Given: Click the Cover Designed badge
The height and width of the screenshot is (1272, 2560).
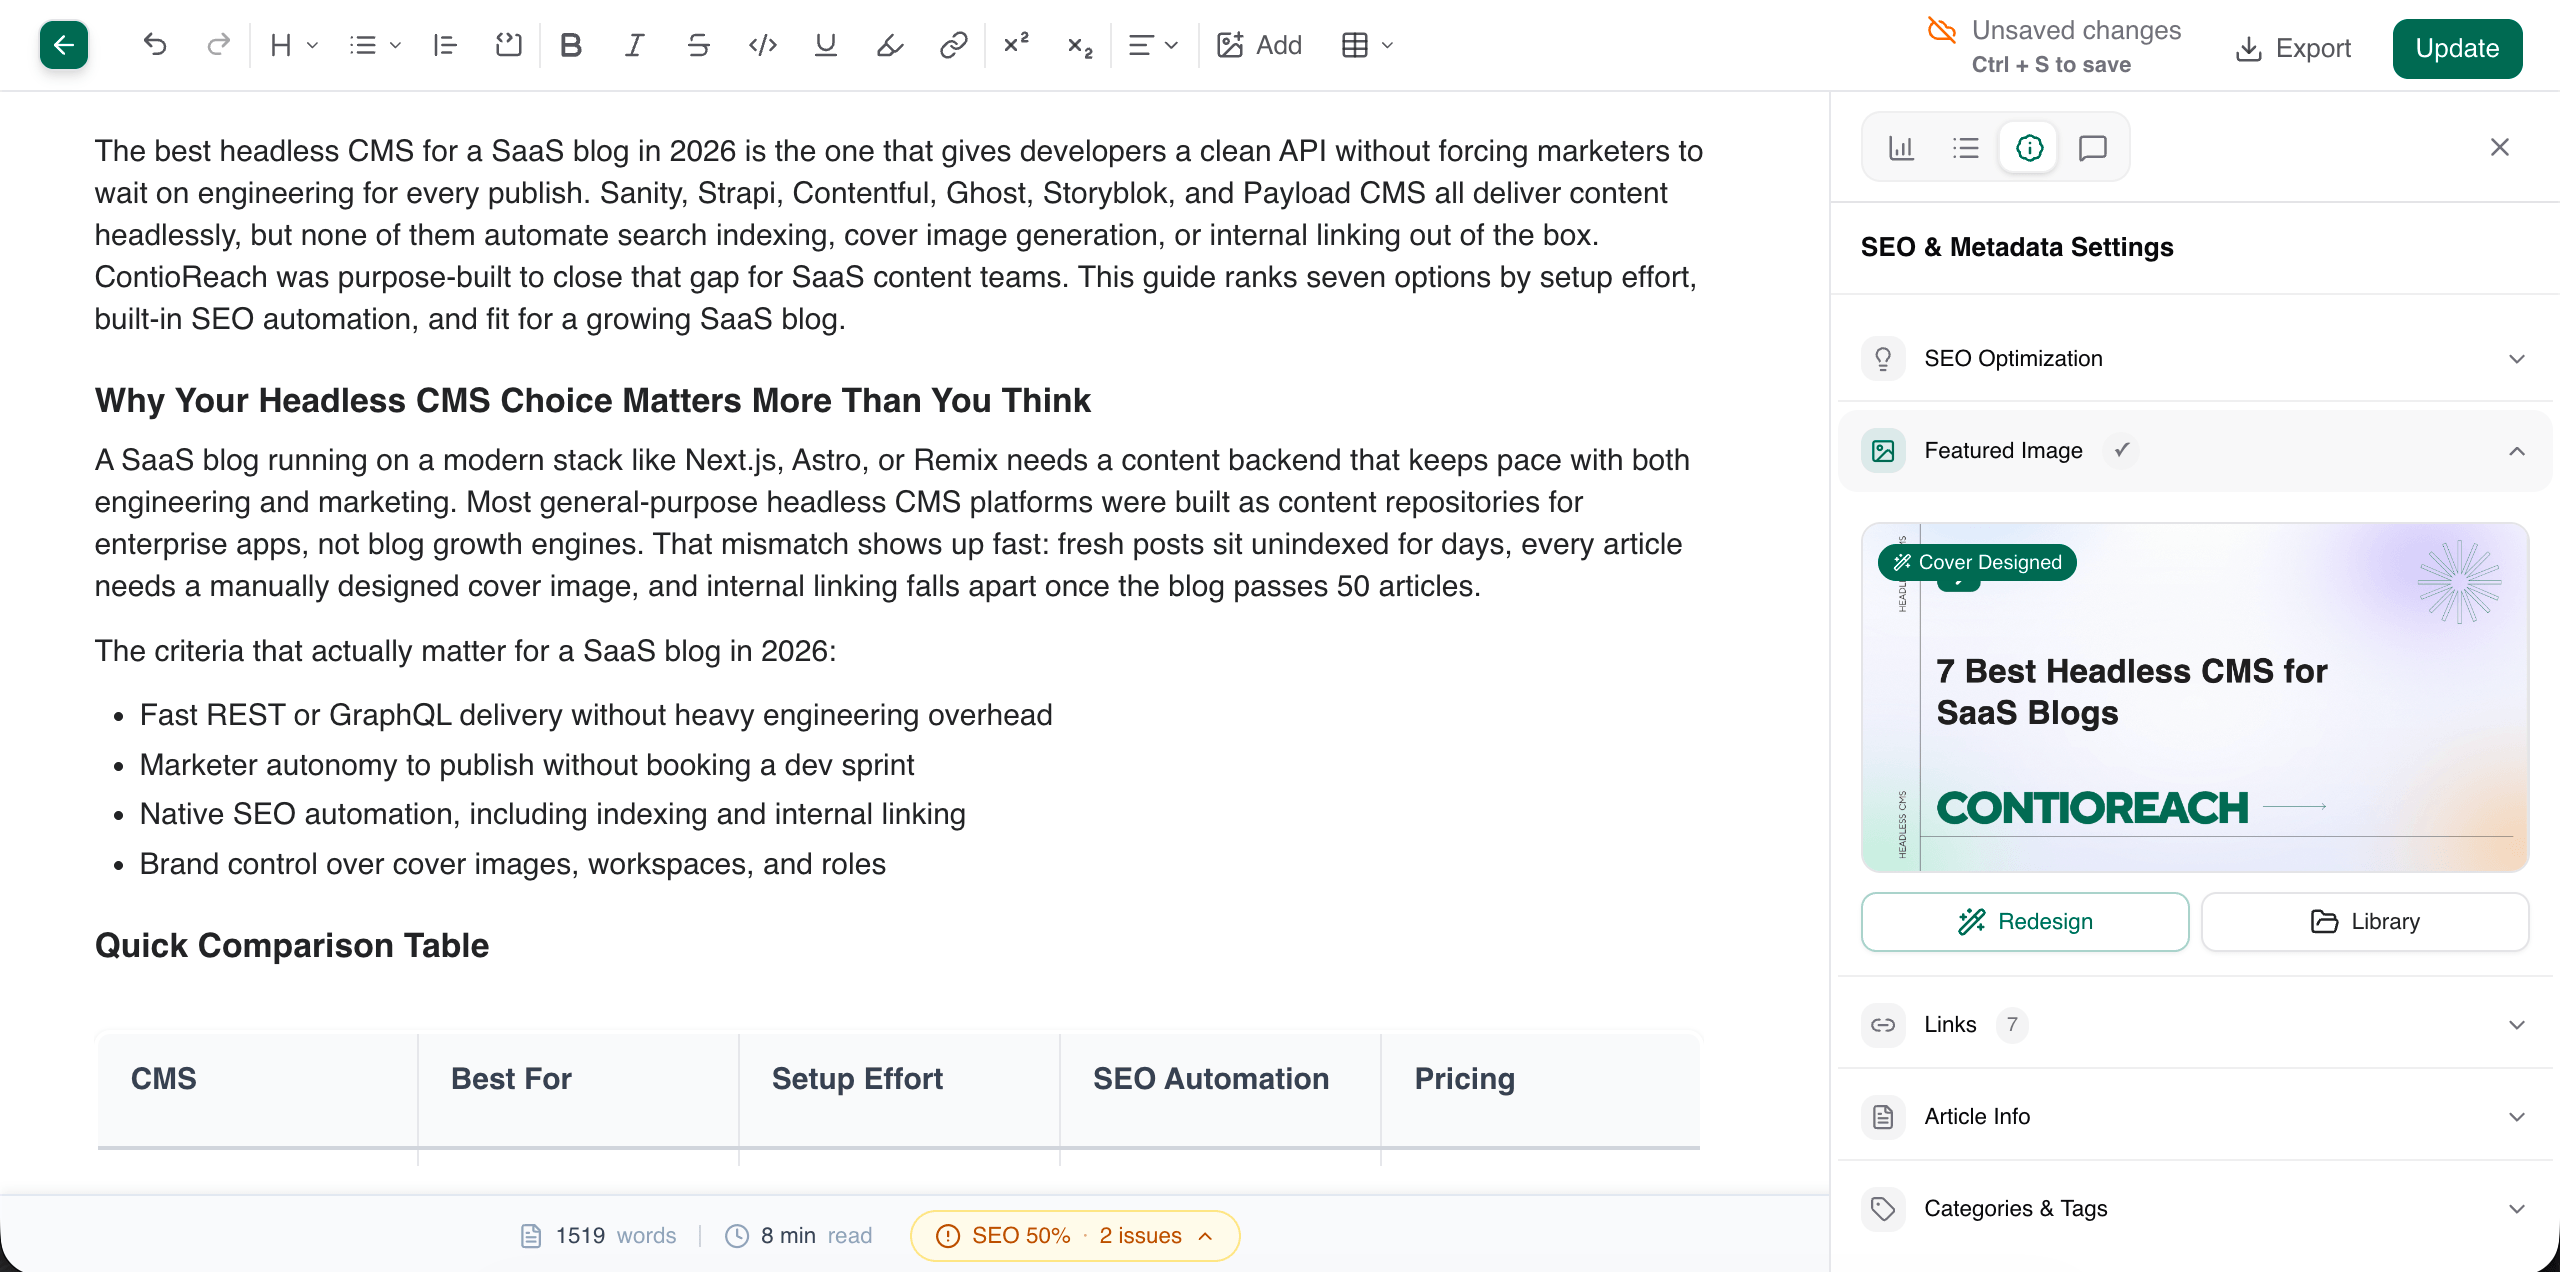Looking at the screenshot, I should [x=1977, y=562].
